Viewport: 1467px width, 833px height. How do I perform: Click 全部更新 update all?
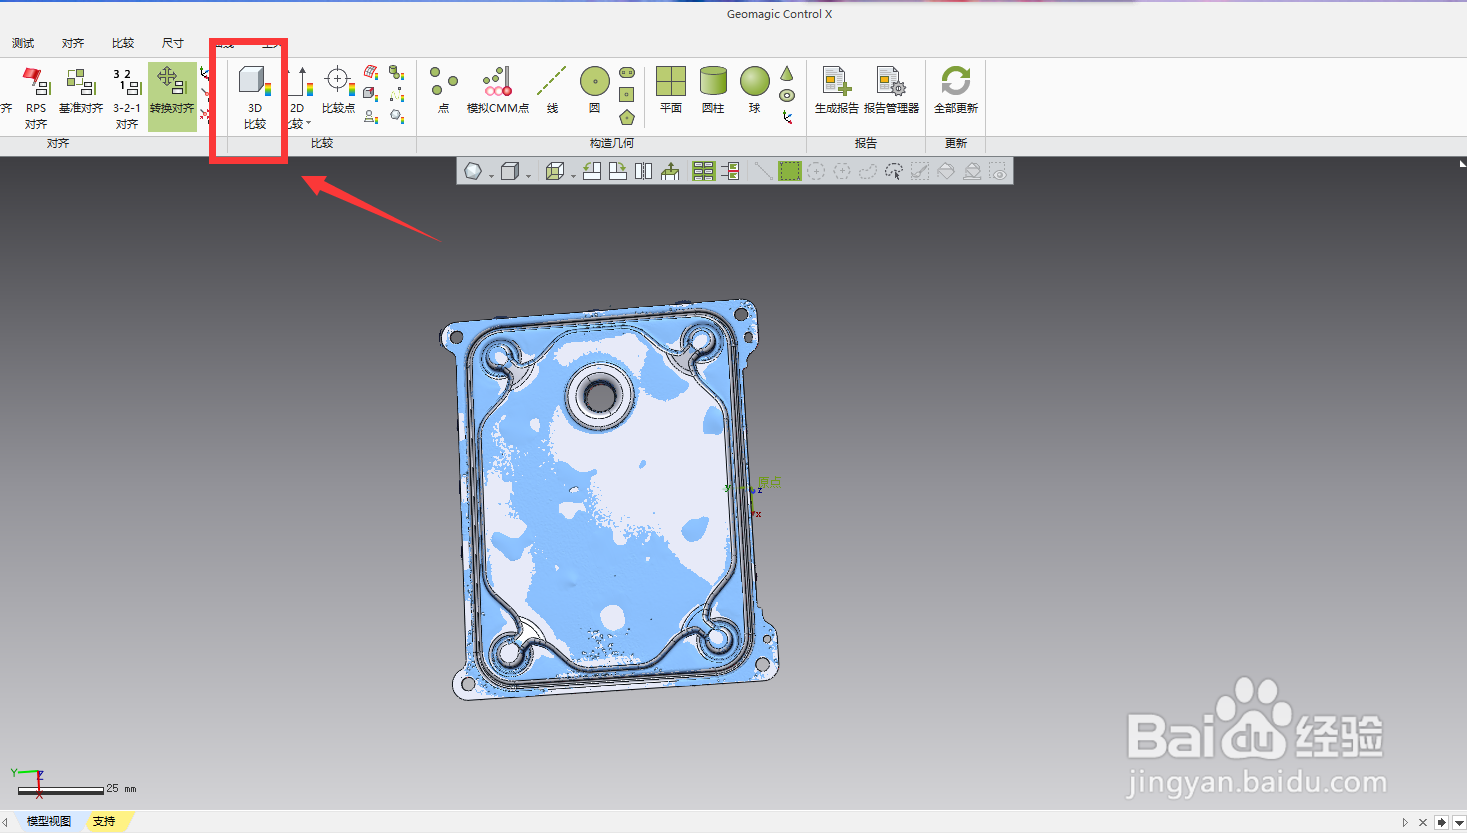pos(956,91)
